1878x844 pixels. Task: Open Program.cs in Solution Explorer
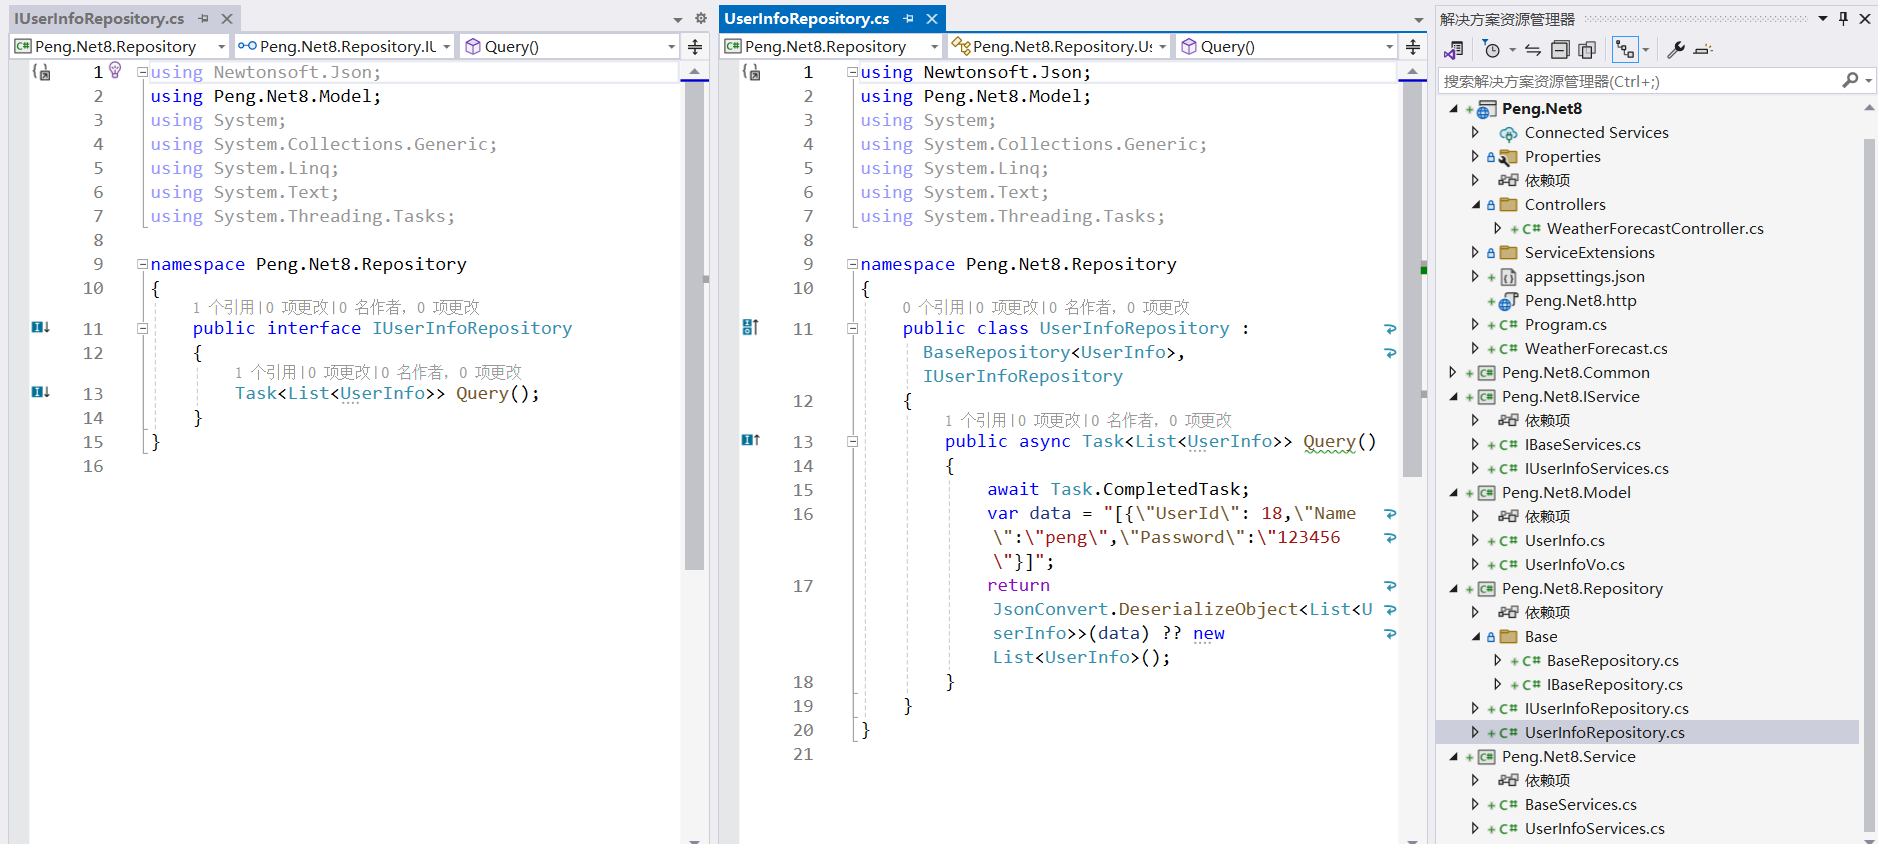click(1565, 324)
